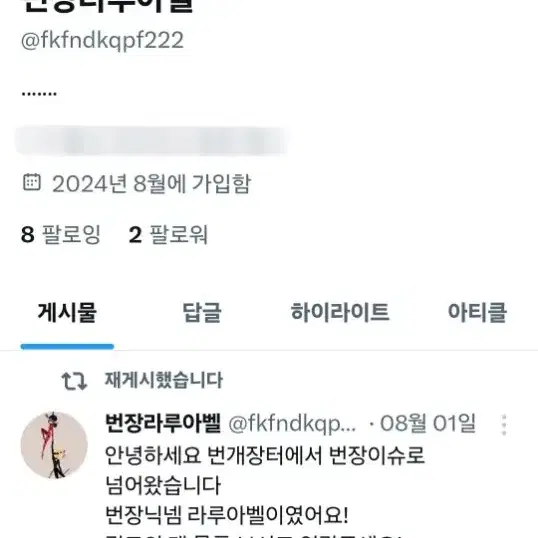Click the truncated @fkfndkqp... handle in post

[292, 424]
